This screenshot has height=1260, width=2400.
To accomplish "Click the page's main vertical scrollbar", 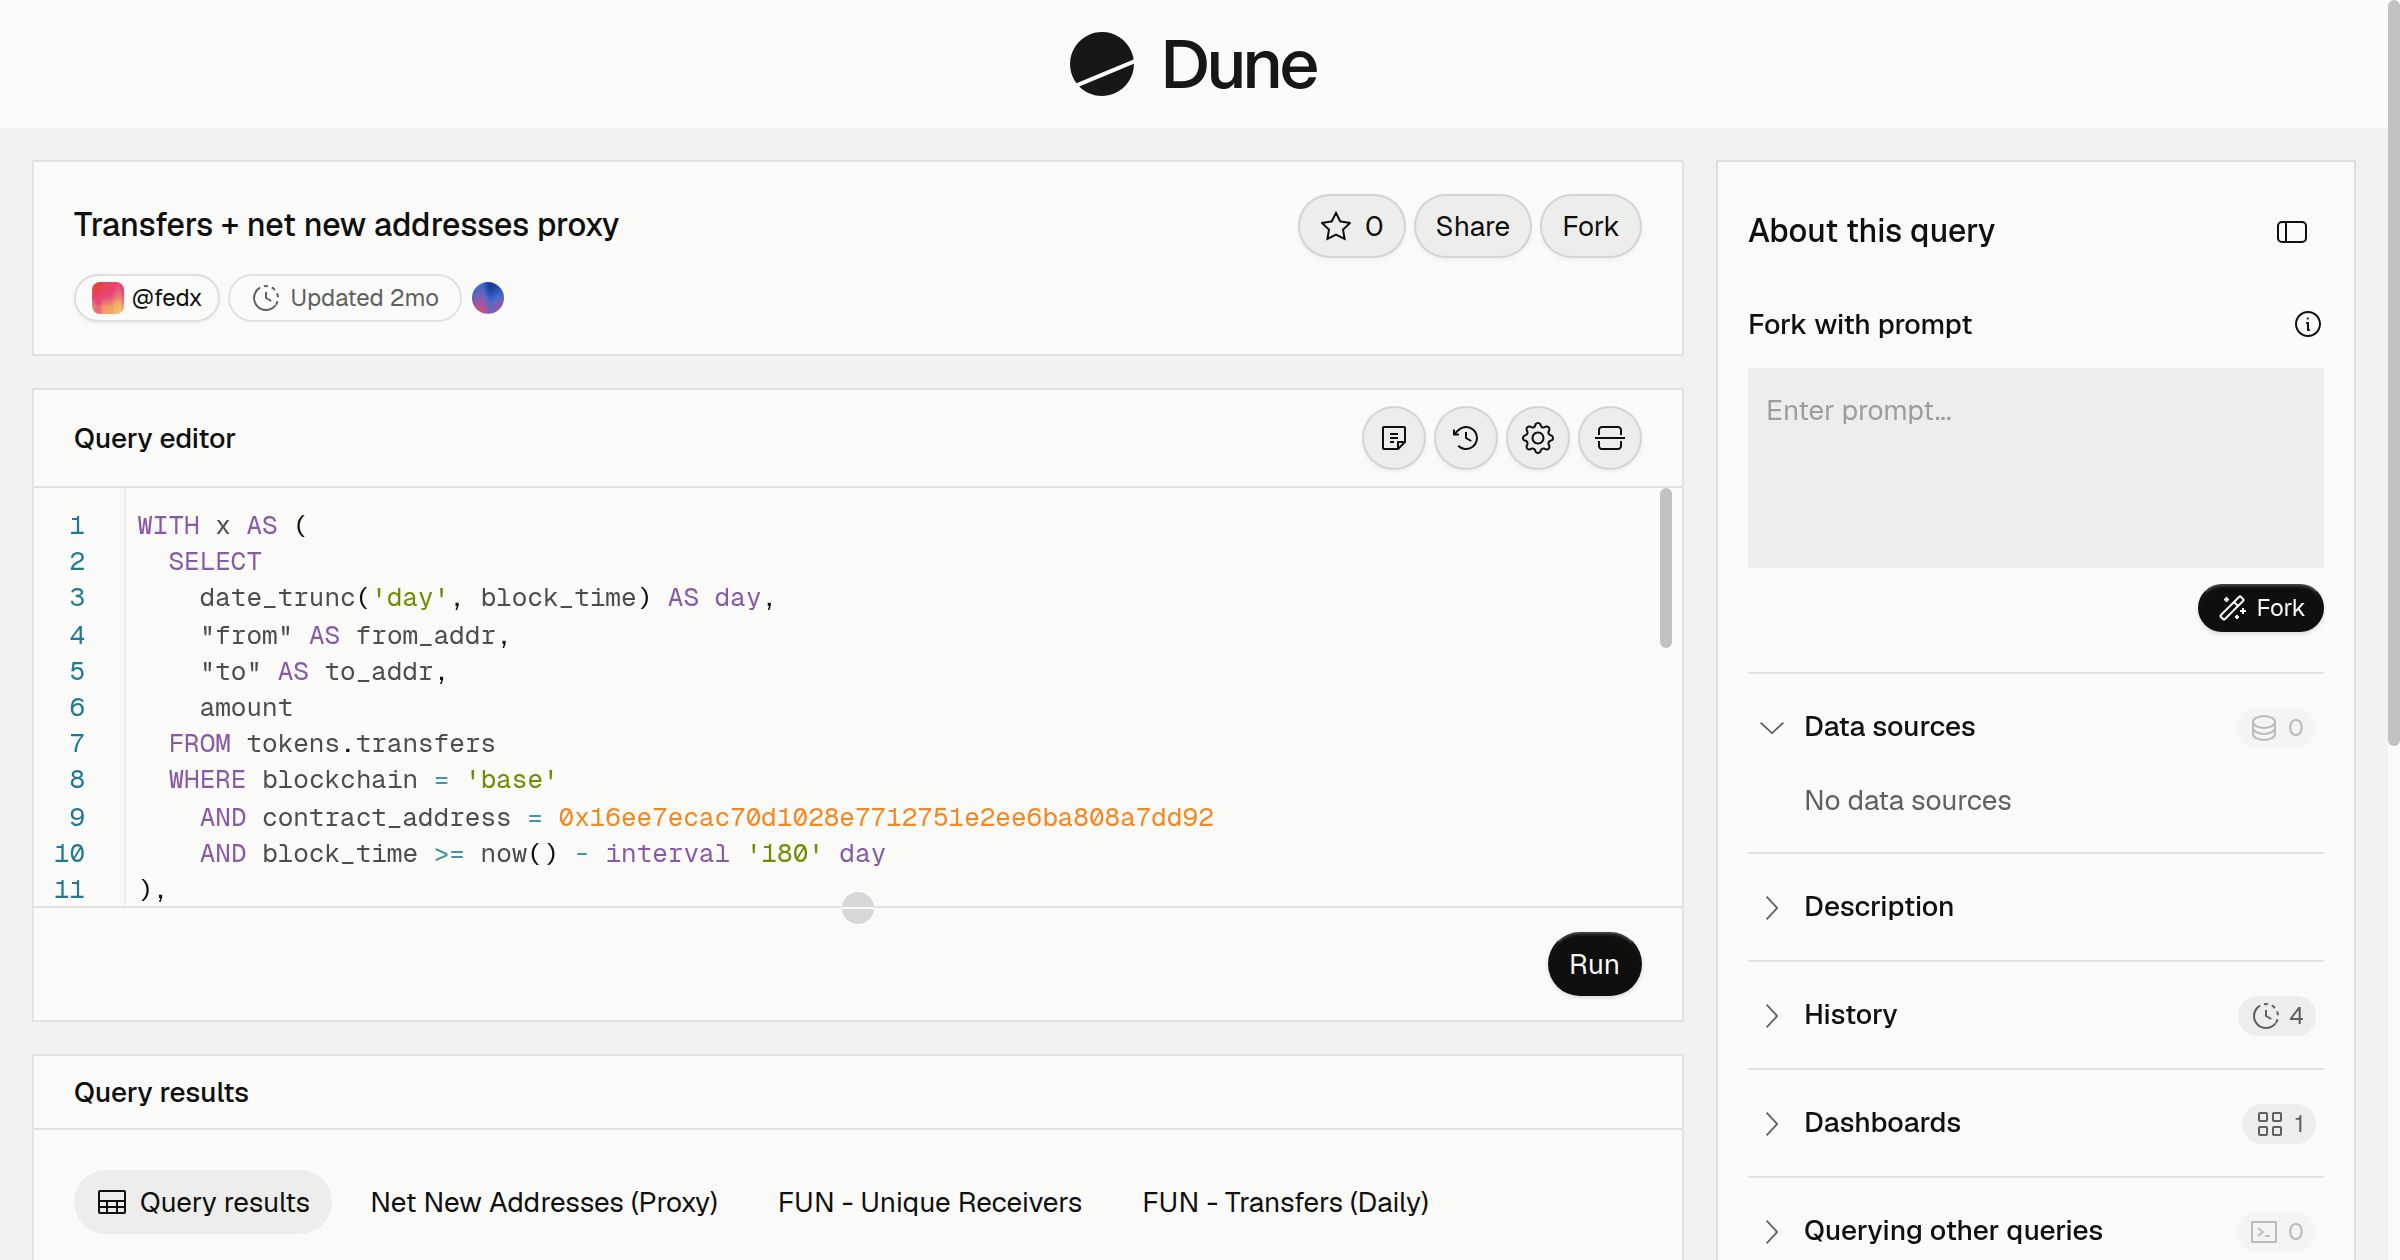I will point(2393,373).
